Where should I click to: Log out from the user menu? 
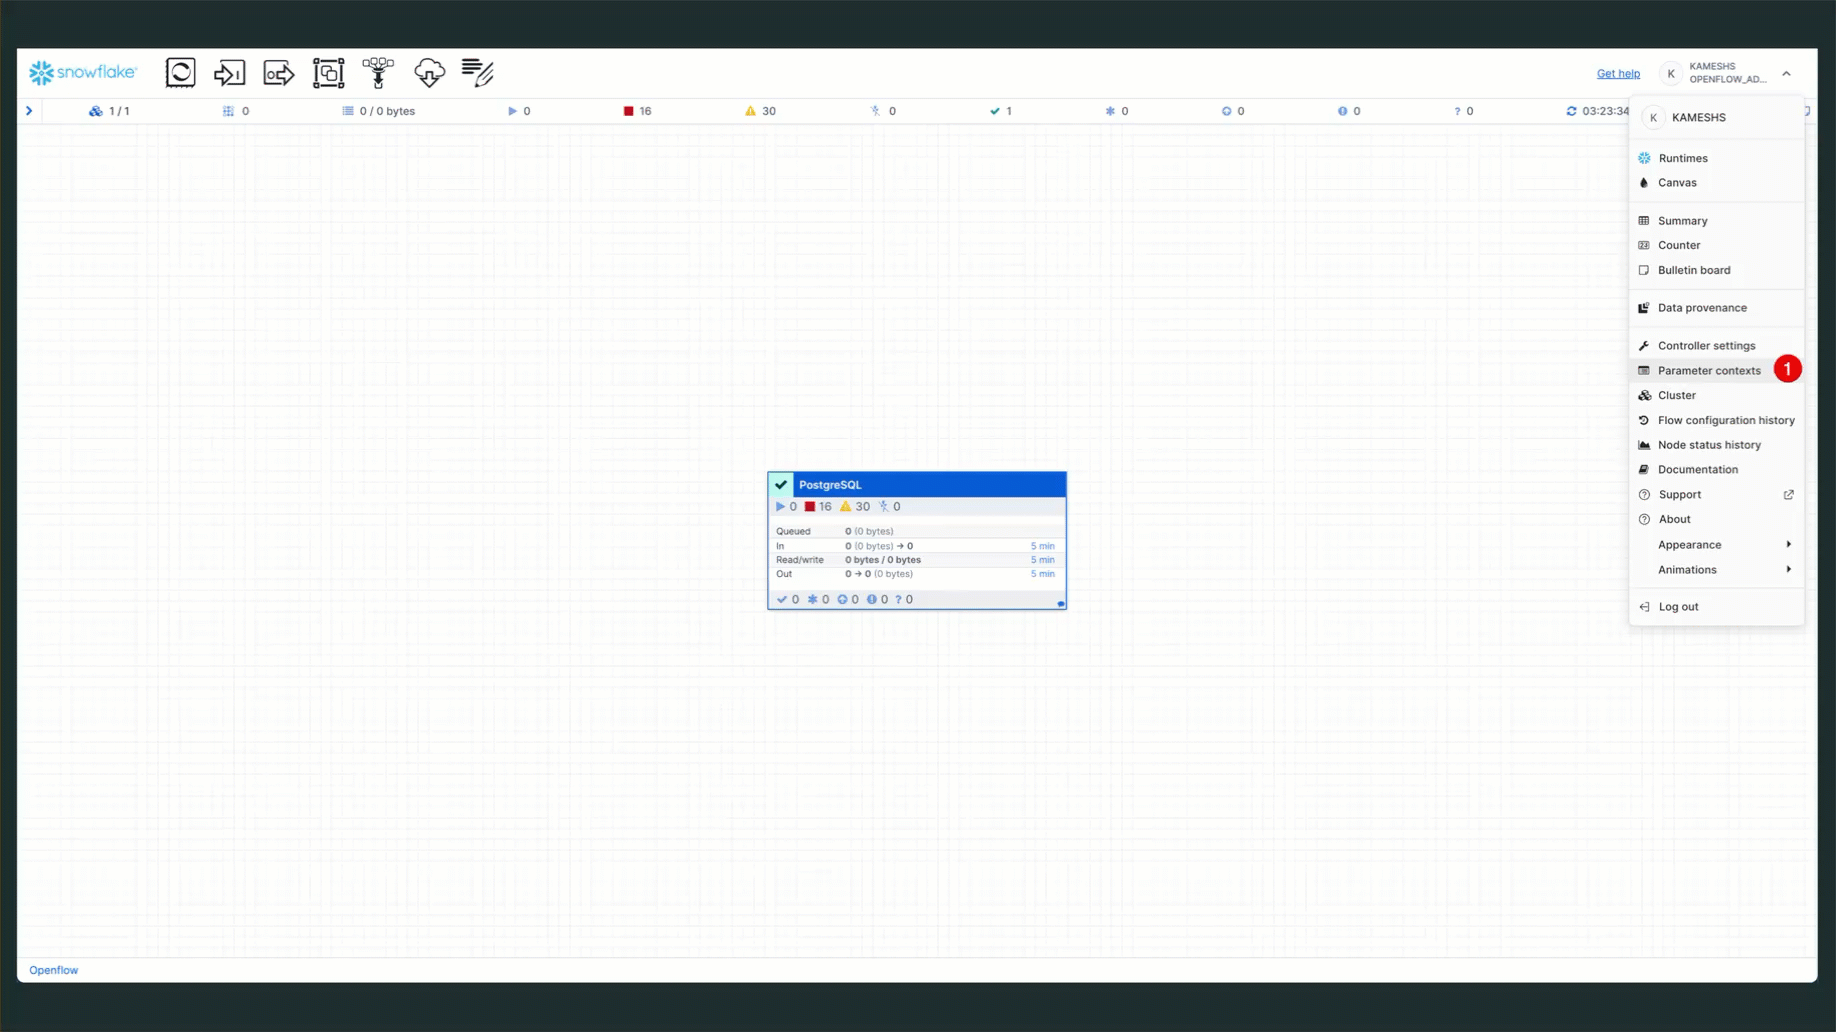point(1677,607)
